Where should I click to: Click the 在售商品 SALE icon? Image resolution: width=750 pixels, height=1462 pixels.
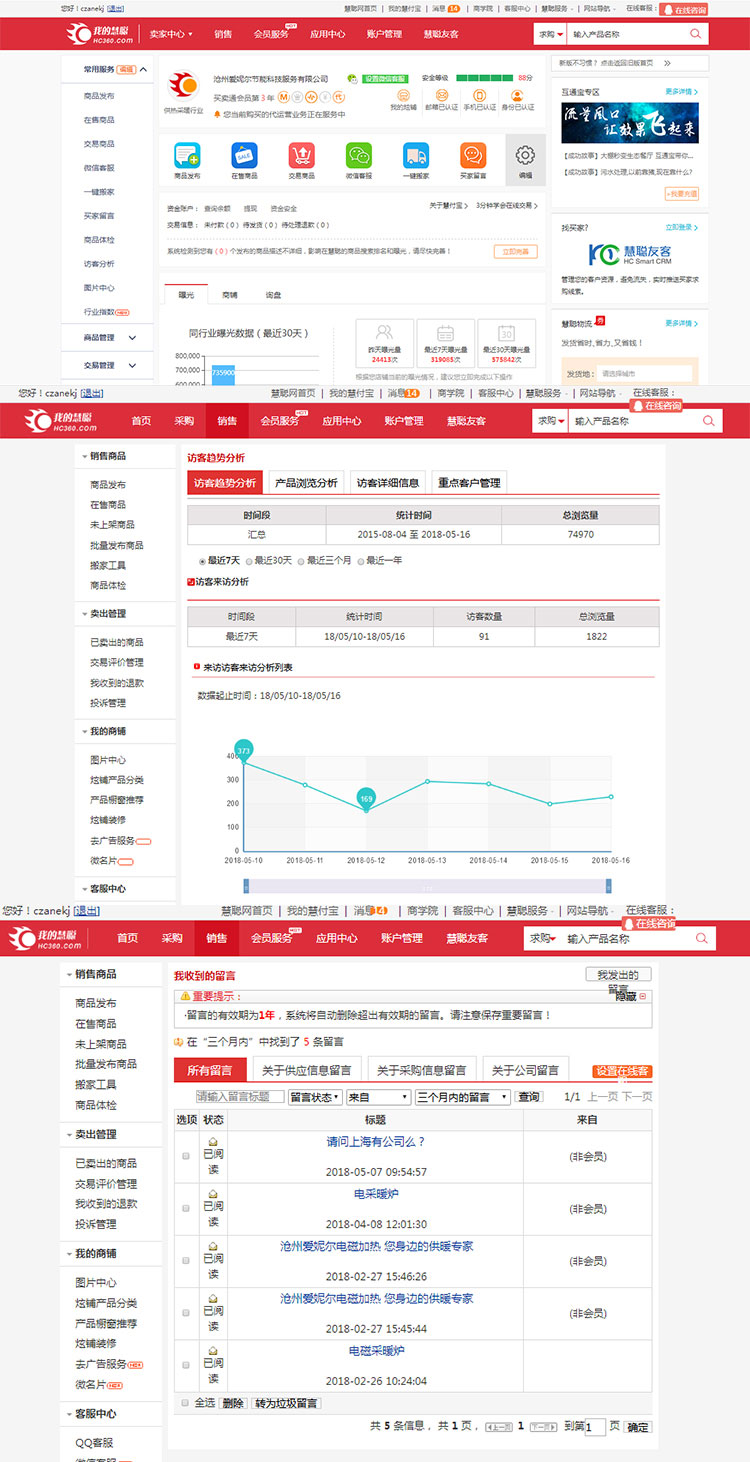(244, 155)
